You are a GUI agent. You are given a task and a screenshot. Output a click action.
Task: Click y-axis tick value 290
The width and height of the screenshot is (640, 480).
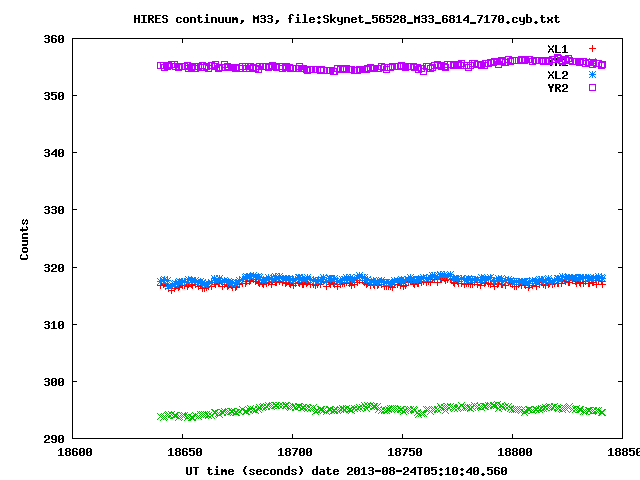click(x=54, y=439)
